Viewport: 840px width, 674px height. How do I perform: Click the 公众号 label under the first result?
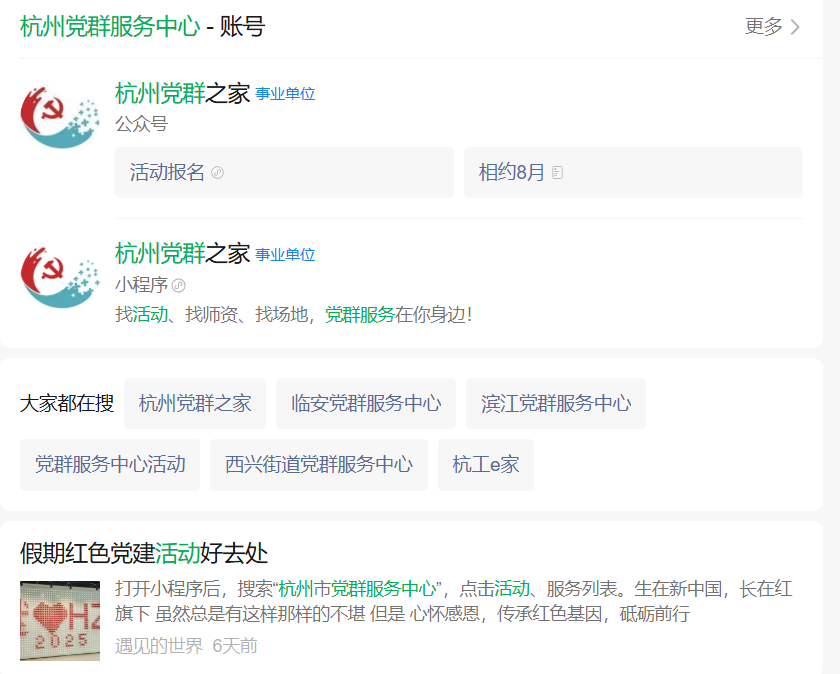(141, 124)
